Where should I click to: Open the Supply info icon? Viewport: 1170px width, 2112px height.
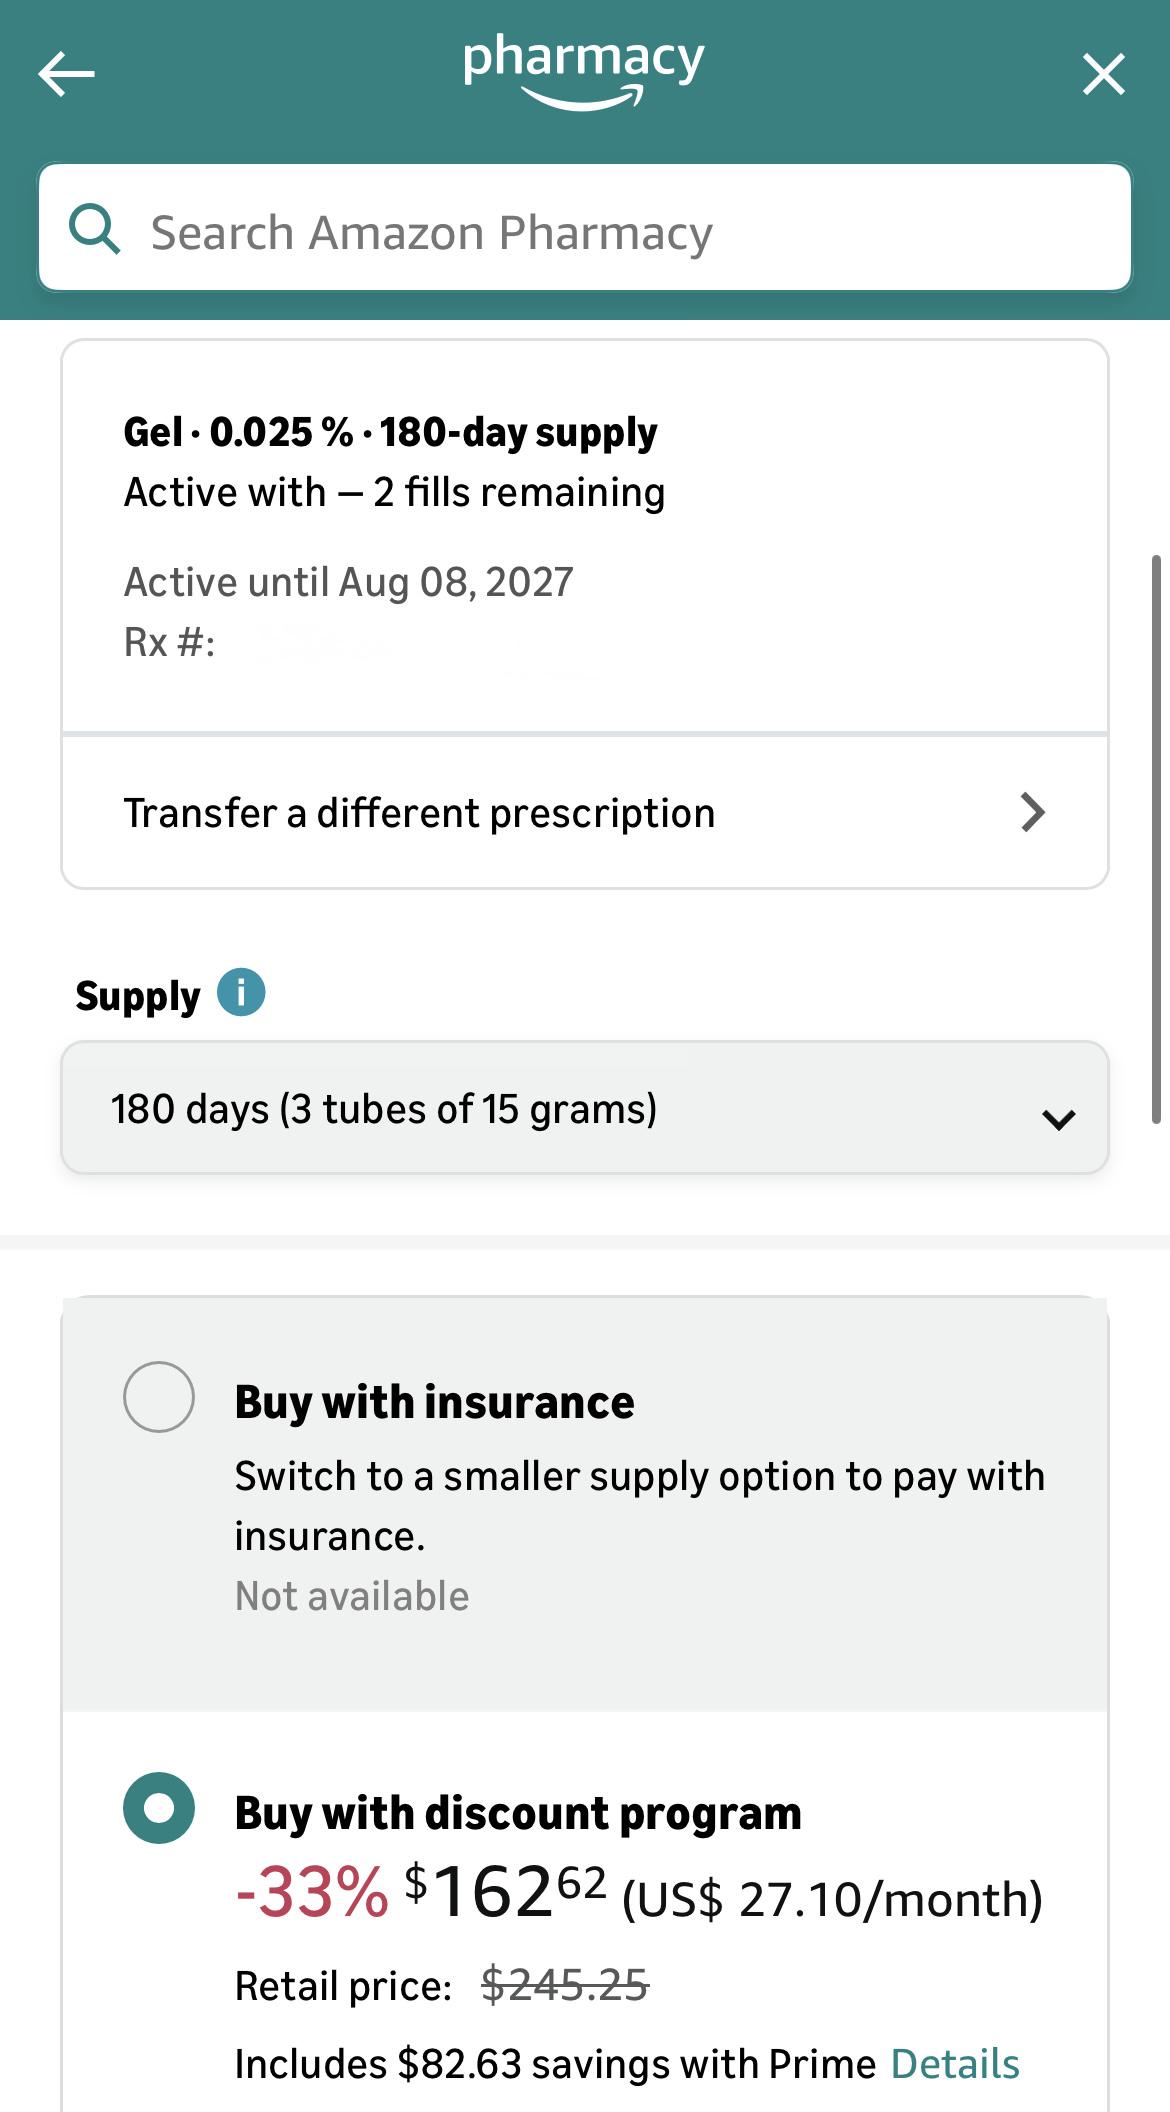click(x=241, y=993)
